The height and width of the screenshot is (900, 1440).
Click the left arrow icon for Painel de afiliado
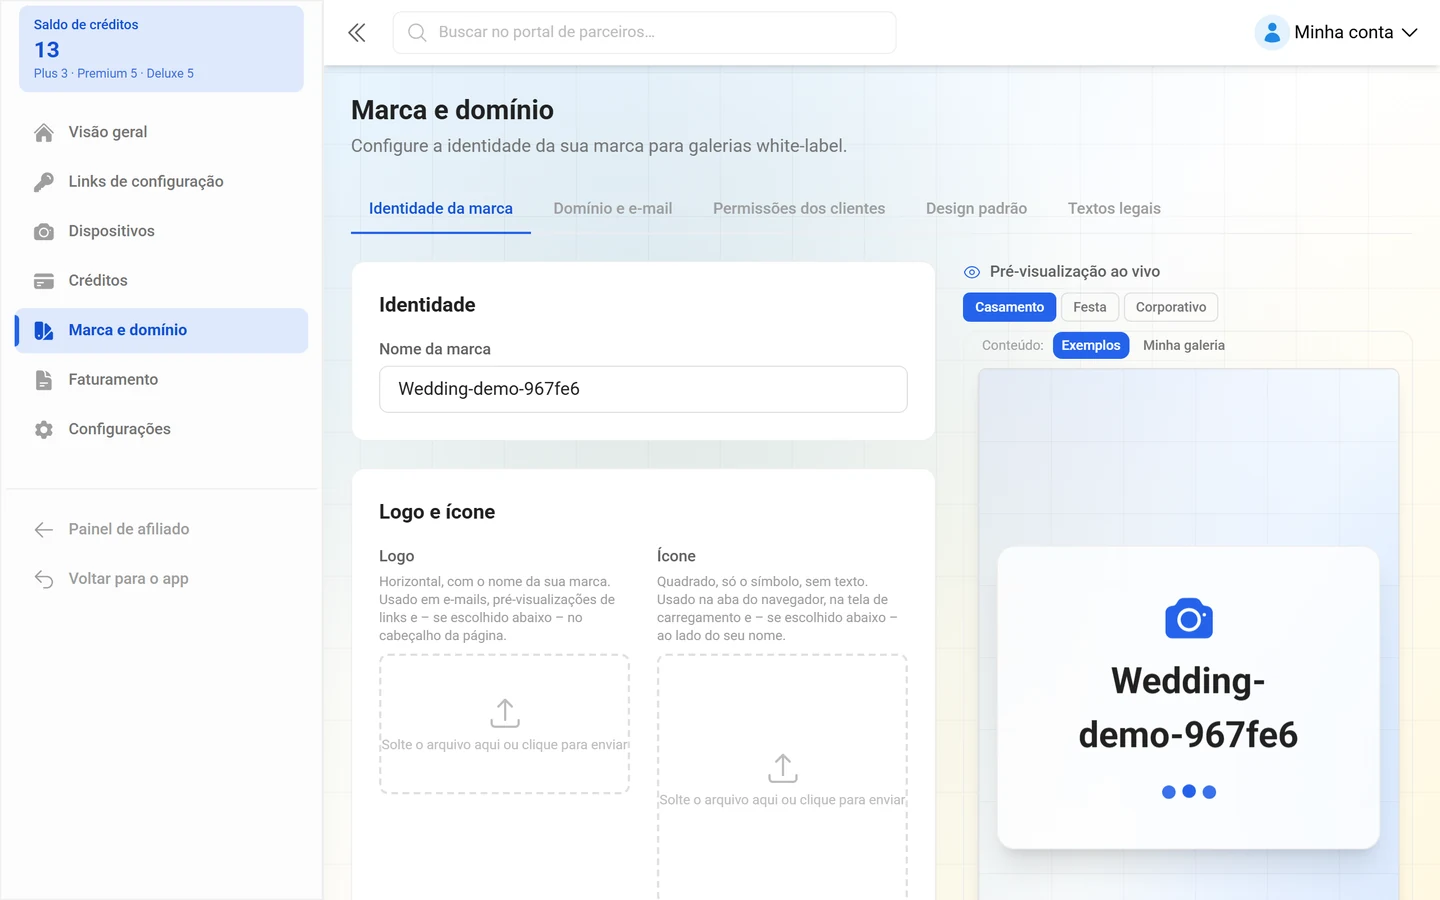coord(44,529)
